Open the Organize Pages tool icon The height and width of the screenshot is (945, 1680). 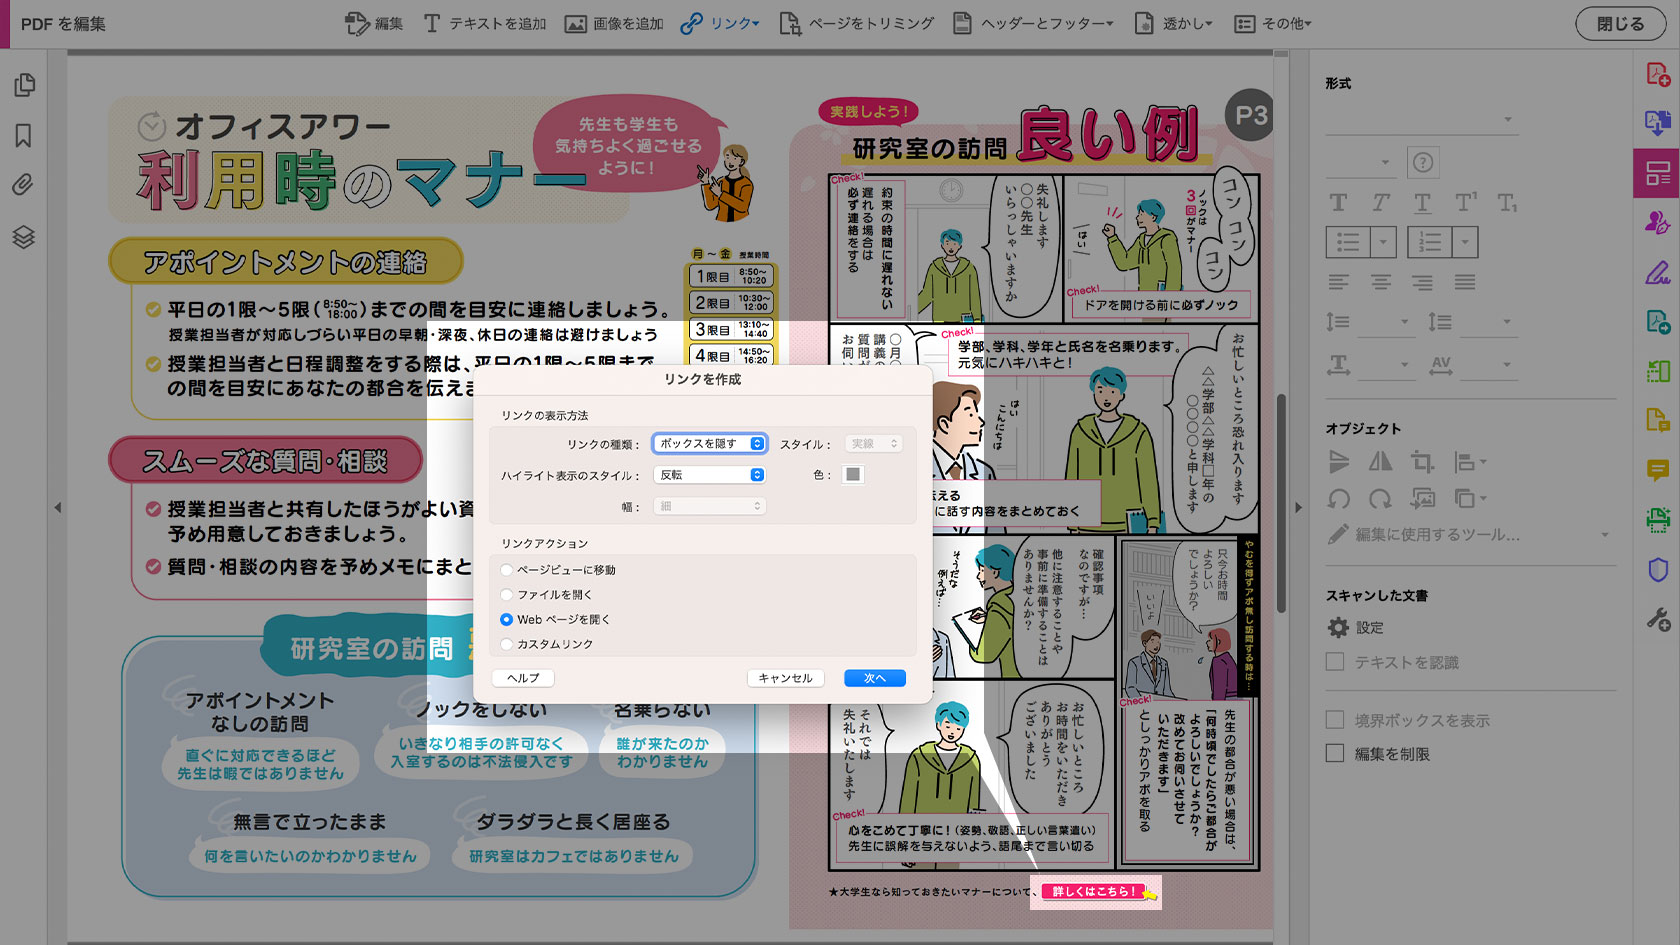[1658, 371]
